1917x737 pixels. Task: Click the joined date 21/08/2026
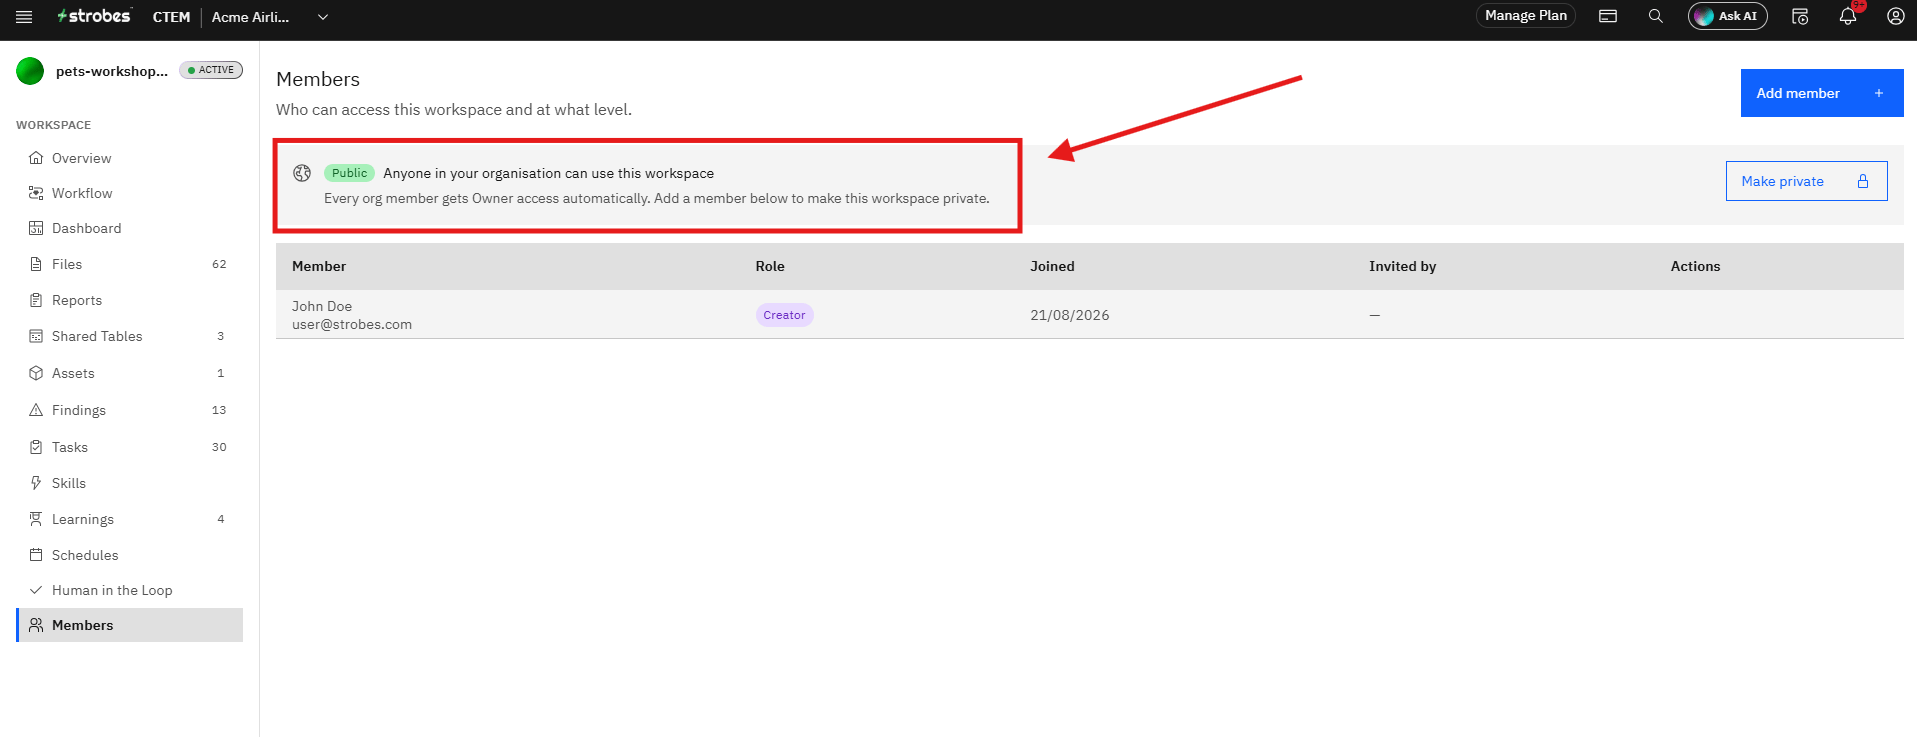pyautogui.click(x=1070, y=315)
